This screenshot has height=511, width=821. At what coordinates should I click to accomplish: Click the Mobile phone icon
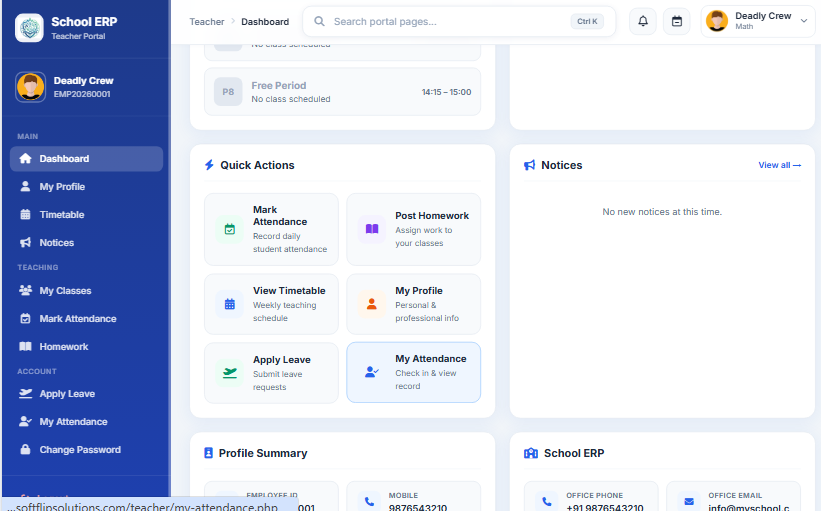(x=369, y=501)
